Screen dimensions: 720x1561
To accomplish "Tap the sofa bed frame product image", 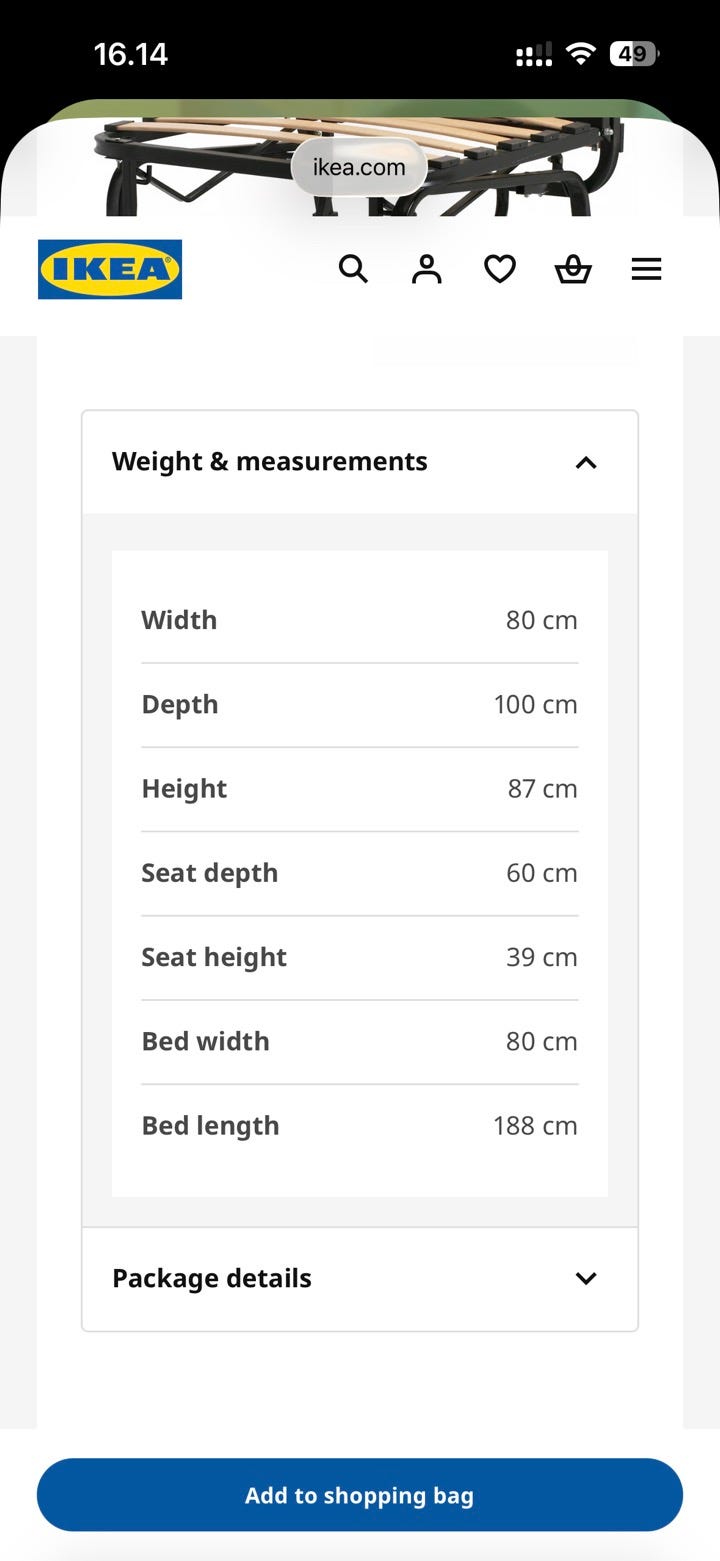I will (x=360, y=160).
